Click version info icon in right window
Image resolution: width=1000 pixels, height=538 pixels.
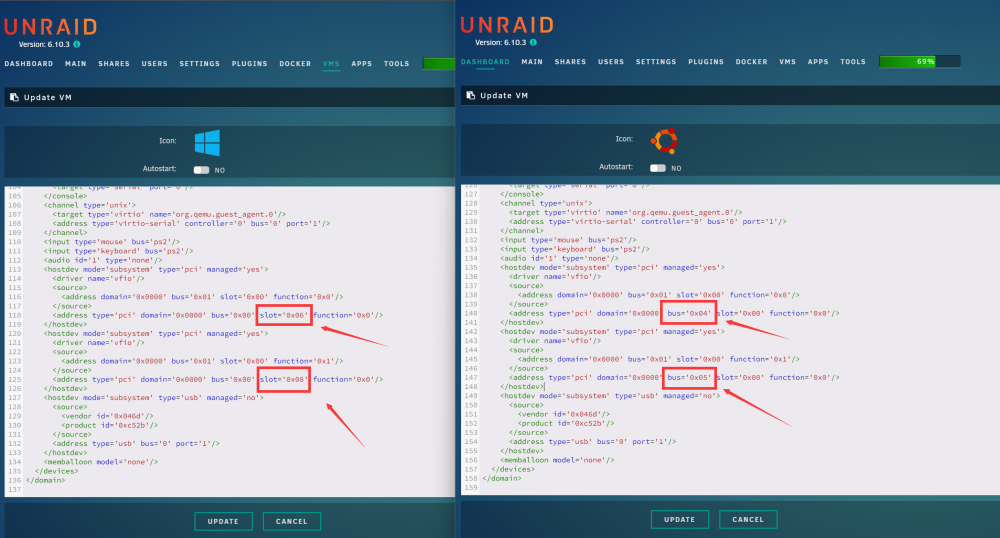click(x=533, y=43)
